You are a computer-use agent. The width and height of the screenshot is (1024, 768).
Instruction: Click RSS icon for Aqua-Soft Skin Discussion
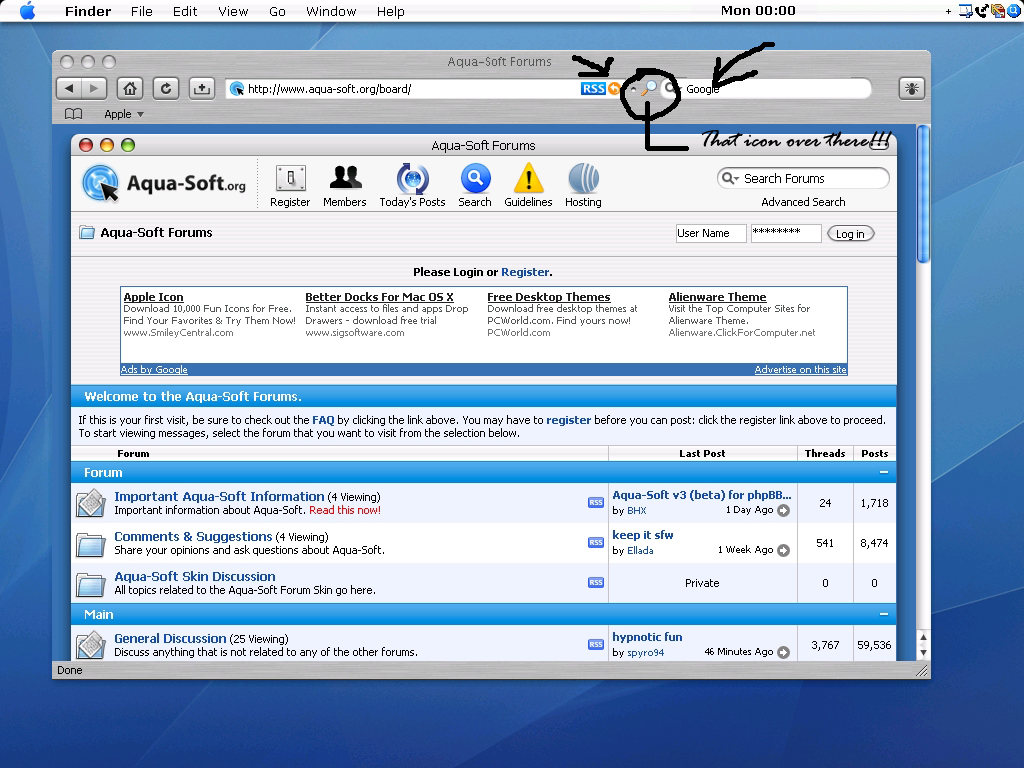(x=596, y=583)
